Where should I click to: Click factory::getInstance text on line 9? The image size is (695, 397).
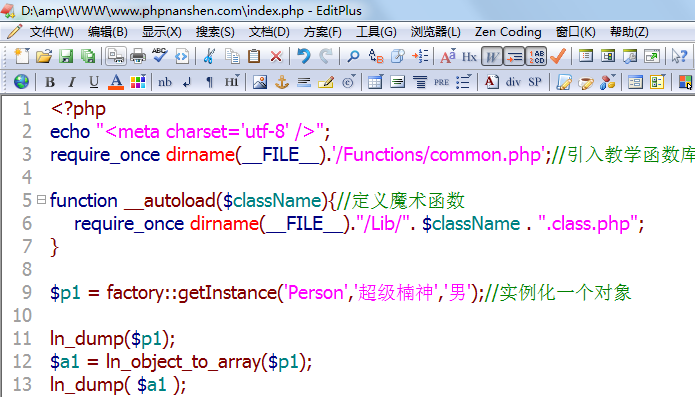[191, 293]
